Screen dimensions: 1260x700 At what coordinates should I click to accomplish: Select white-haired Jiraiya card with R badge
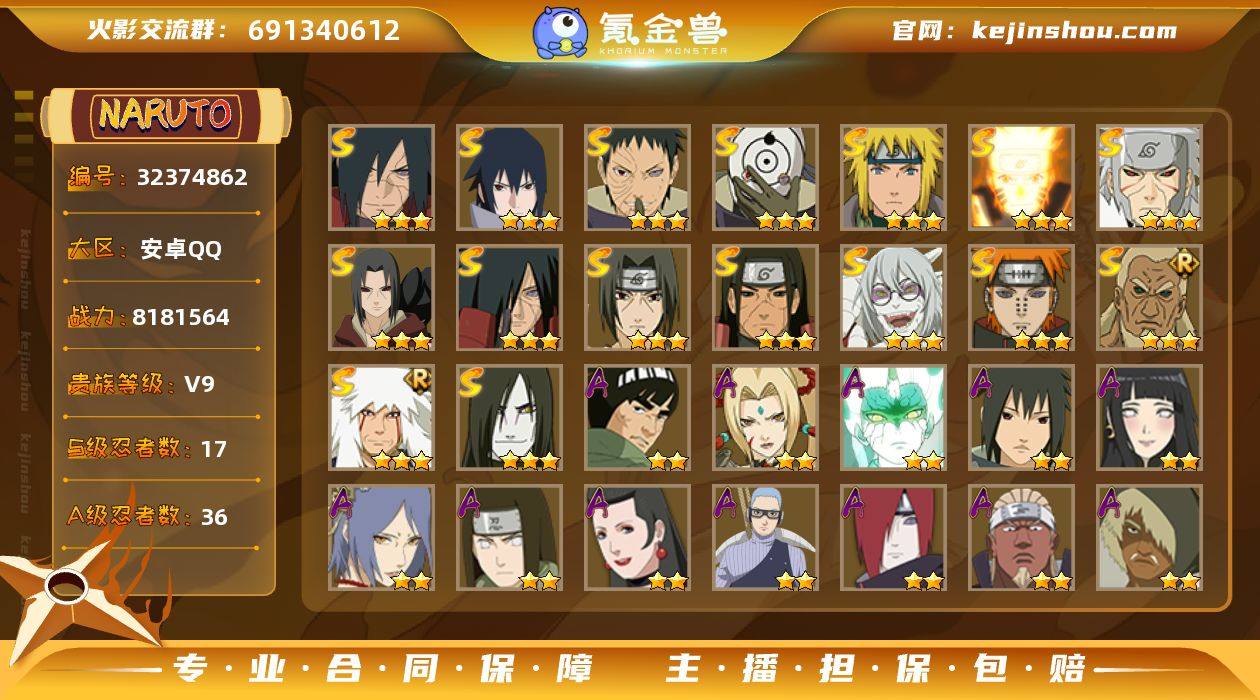coord(381,418)
